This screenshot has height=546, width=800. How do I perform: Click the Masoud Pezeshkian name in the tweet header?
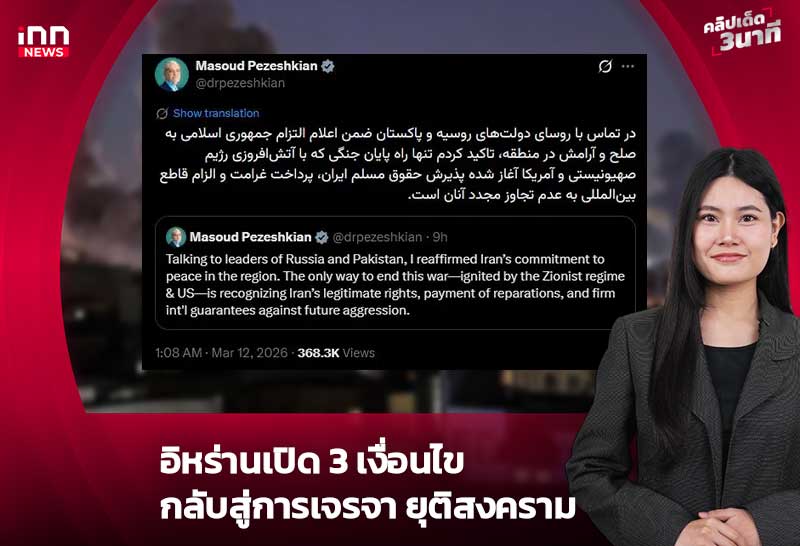point(256,66)
